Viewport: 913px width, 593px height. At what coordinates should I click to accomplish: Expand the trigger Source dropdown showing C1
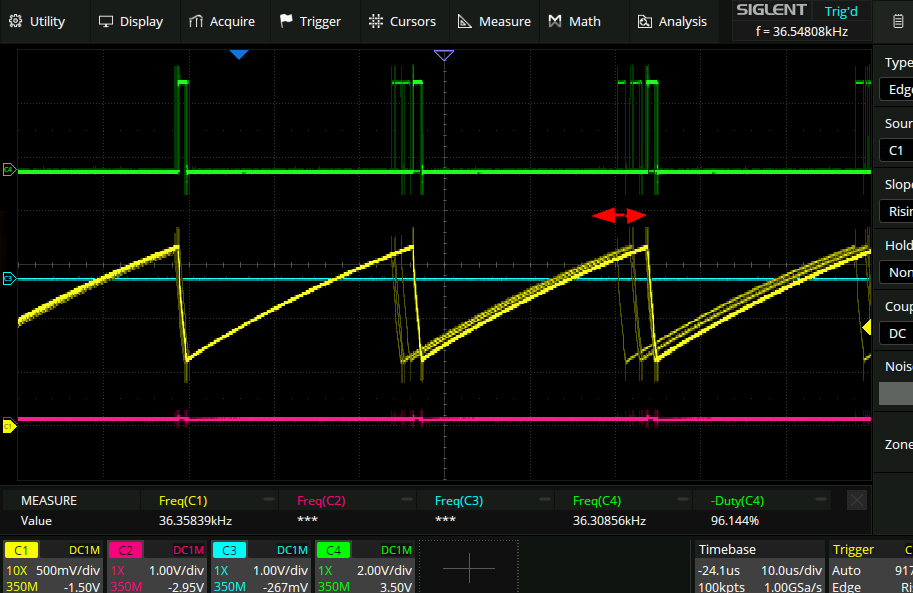(898, 150)
